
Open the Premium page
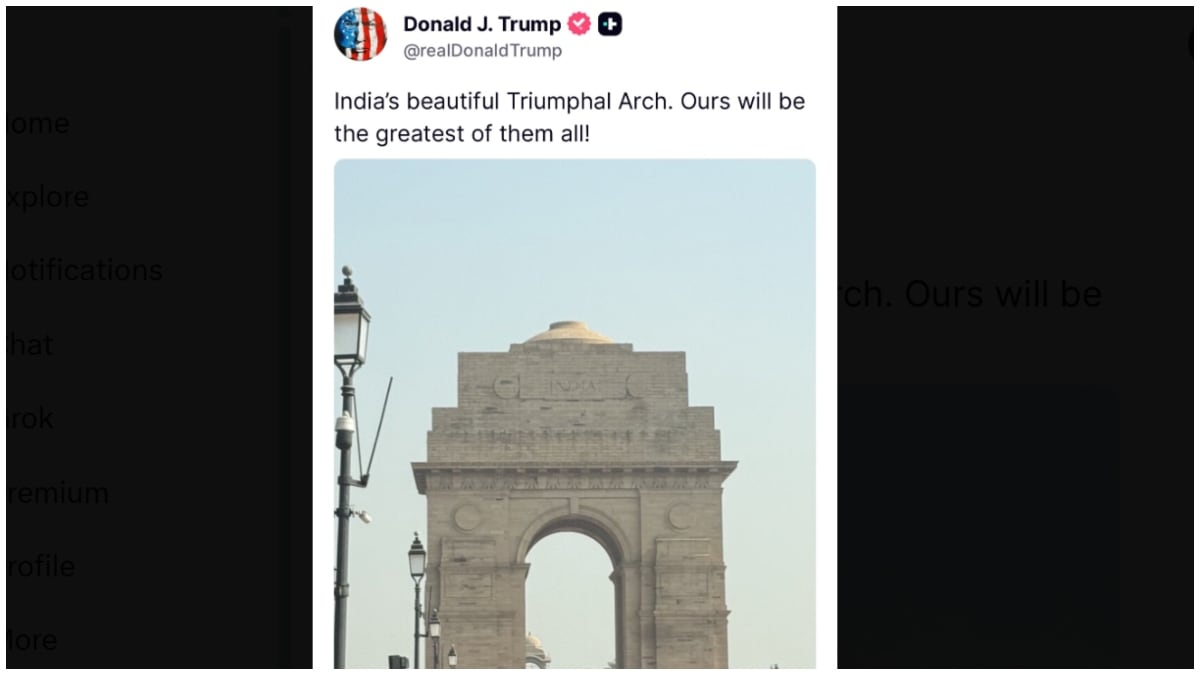pyautogui.click(x=55, y=492)
